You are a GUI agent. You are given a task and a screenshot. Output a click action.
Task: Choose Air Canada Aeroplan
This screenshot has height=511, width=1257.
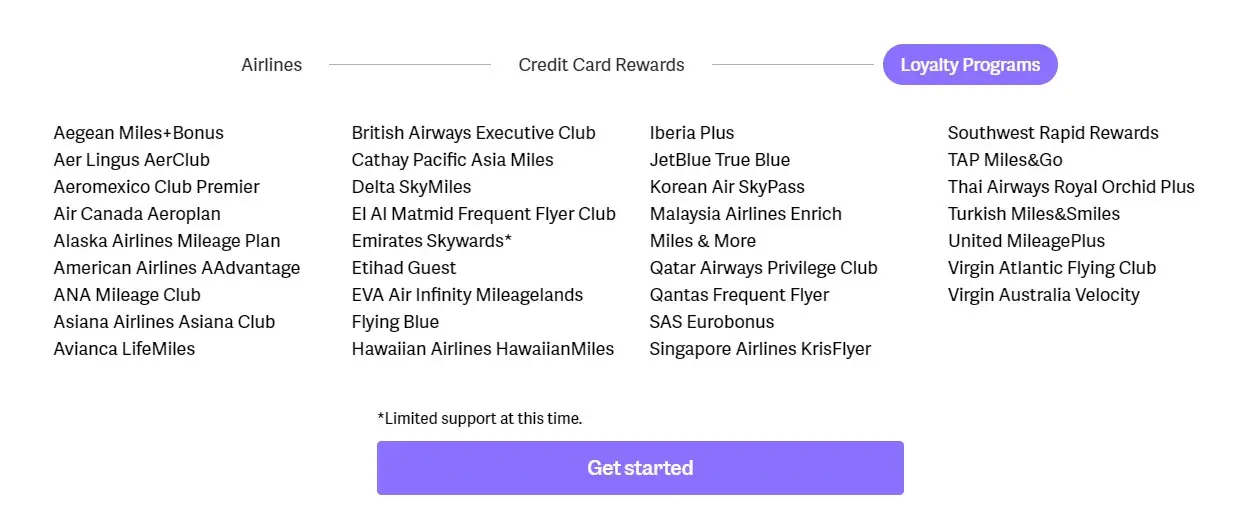pyautogui.click(x=137, y=214)
